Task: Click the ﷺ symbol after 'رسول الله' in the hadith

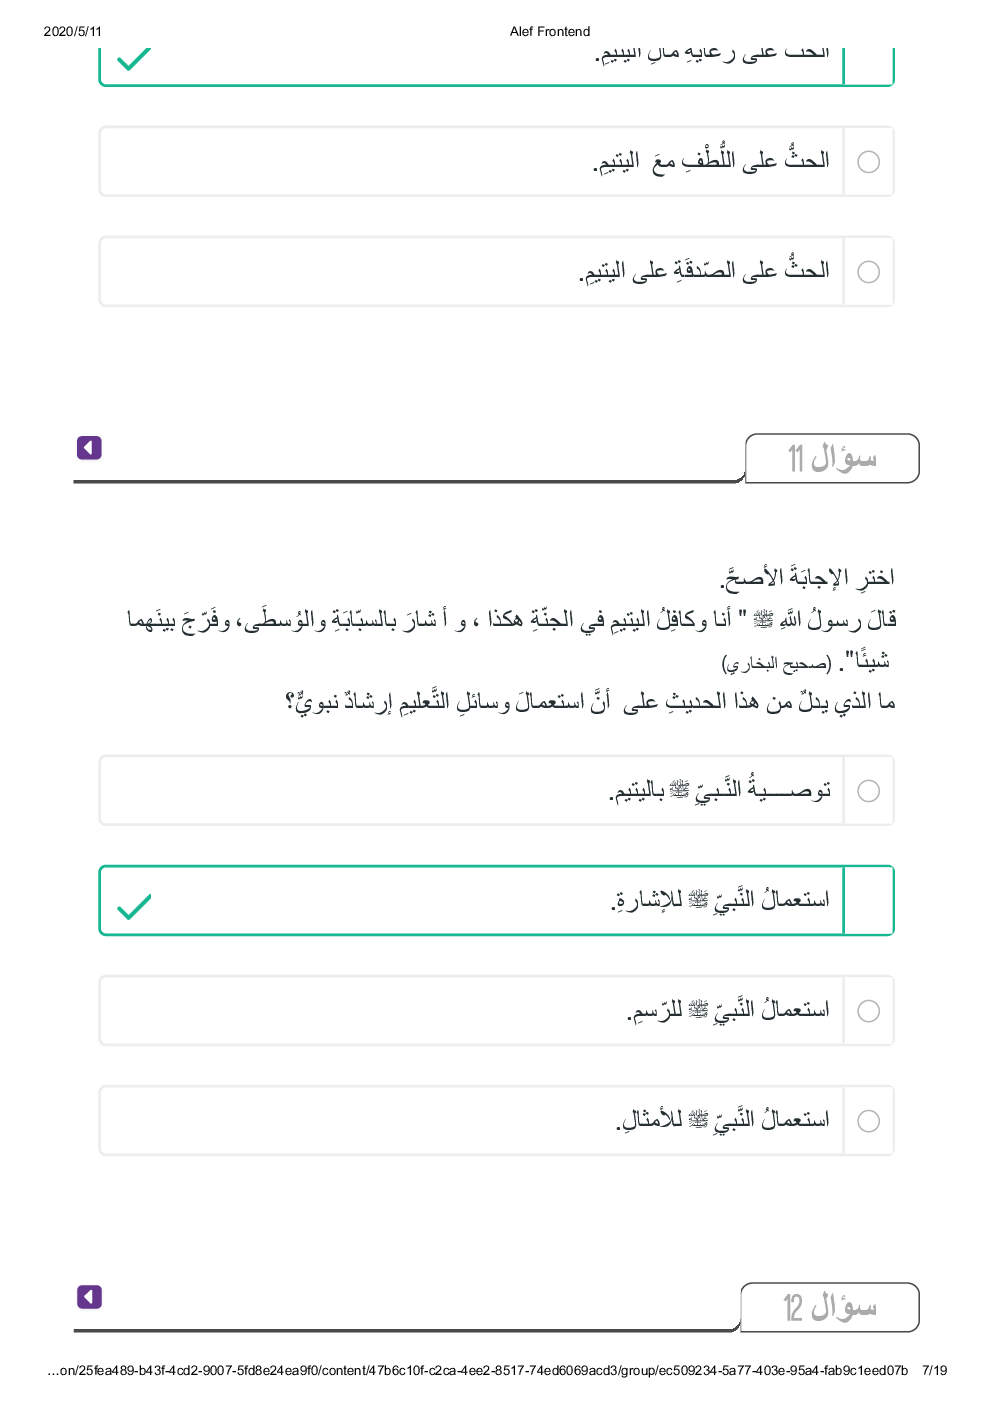Action: click(763, 620)
